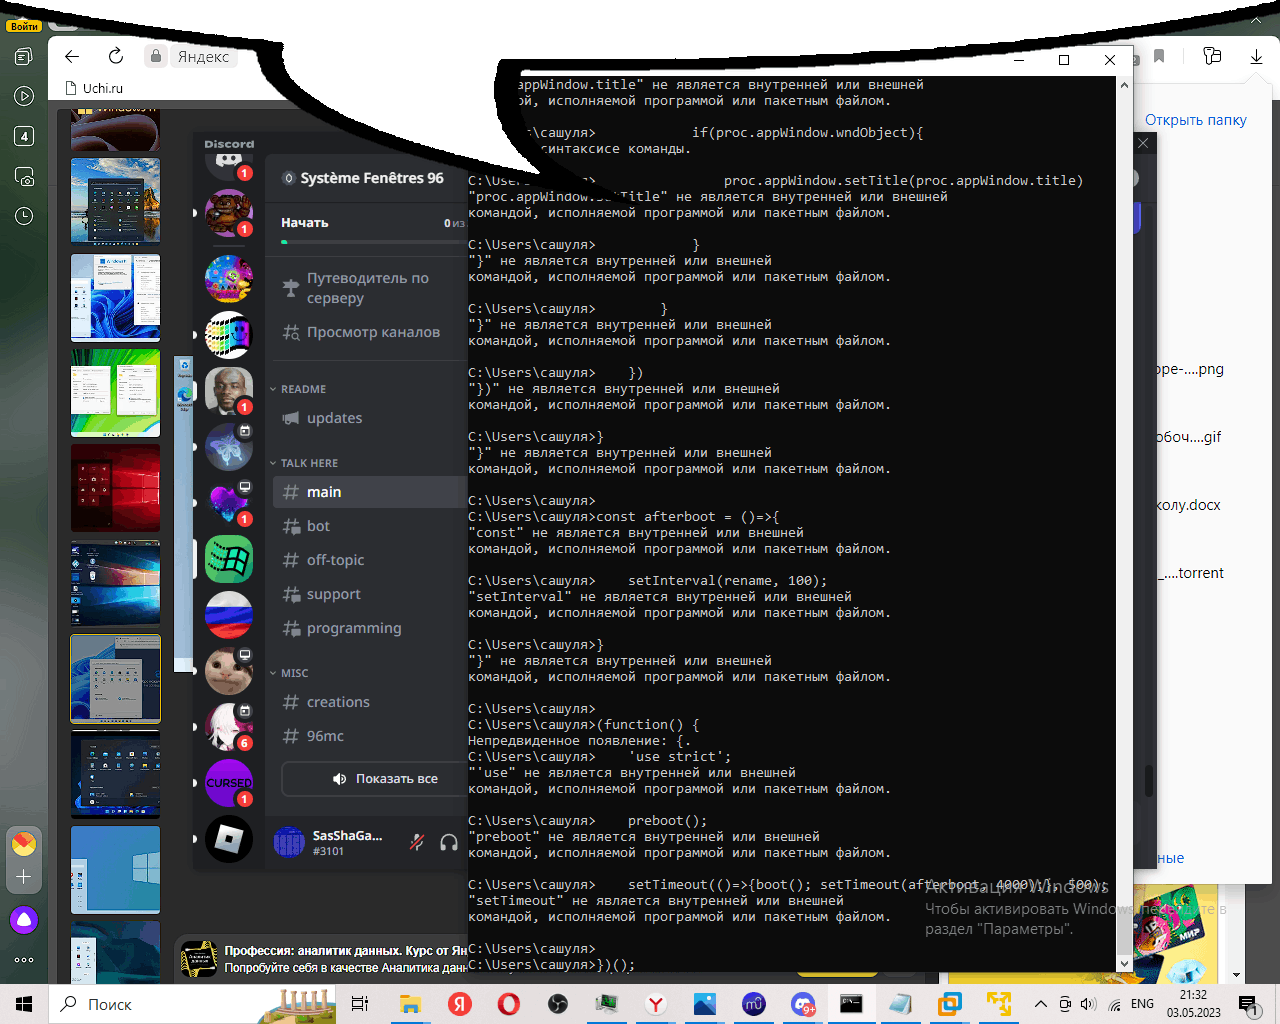Screen dimensions: 1280x1024
Task: Launch OBS Studio from the taskbar
Action: [558, 1004]
